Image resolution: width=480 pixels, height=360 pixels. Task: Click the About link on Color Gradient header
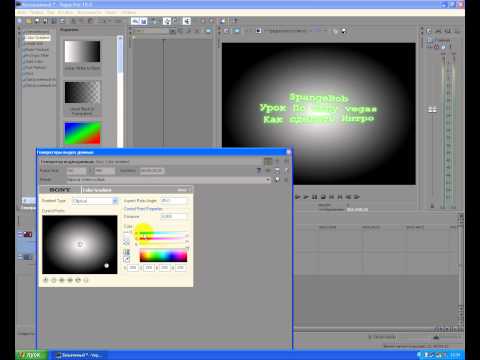tap(182, 190)
